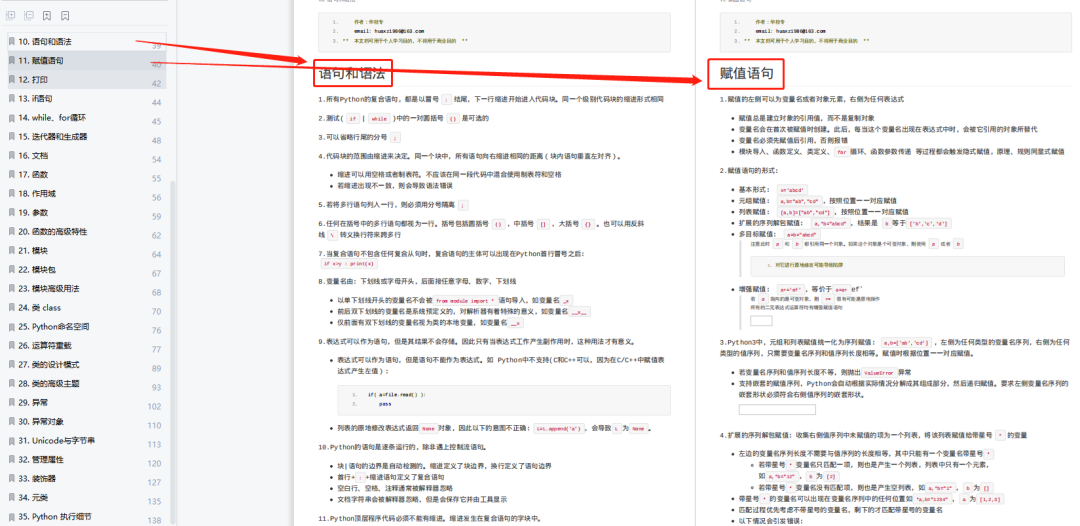Click bookmark icon beside 25. Python命名空间
Image resolution: width=1080 pixels, height=526 pixels.
pyautogui.click(x=11, y=326)
